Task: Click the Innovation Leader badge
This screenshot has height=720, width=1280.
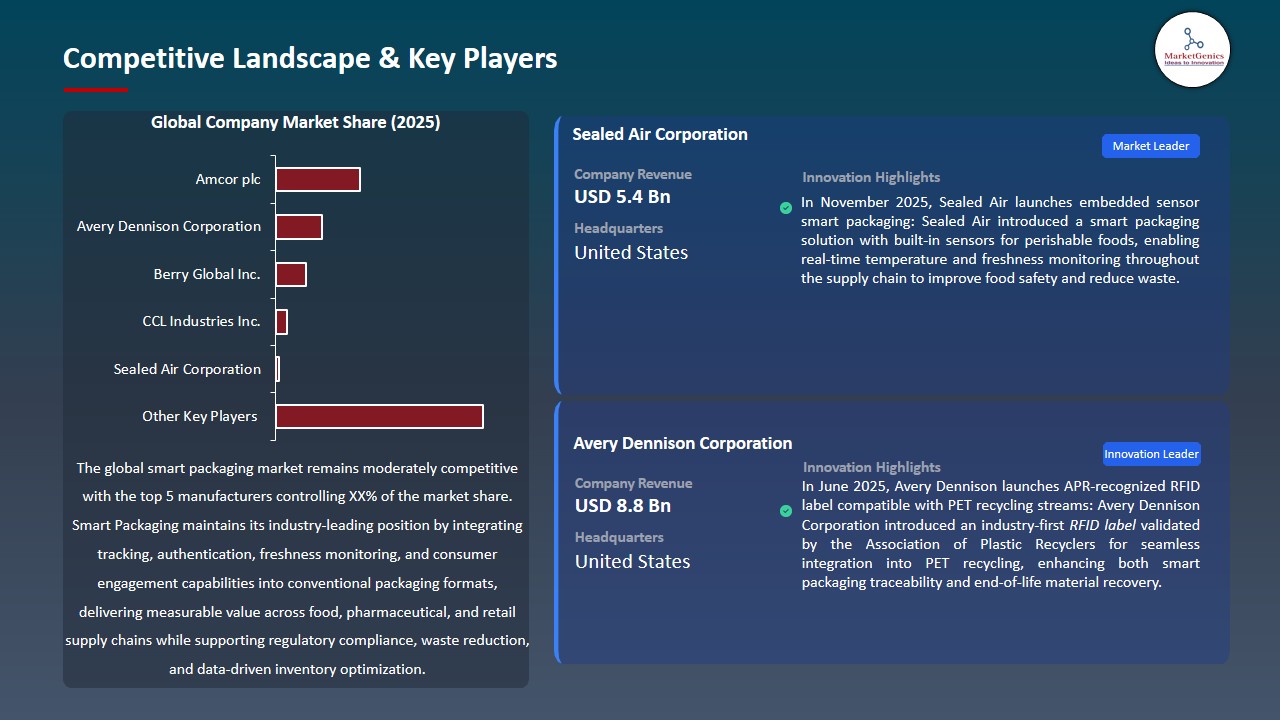Action: (x=1150, y=454)
